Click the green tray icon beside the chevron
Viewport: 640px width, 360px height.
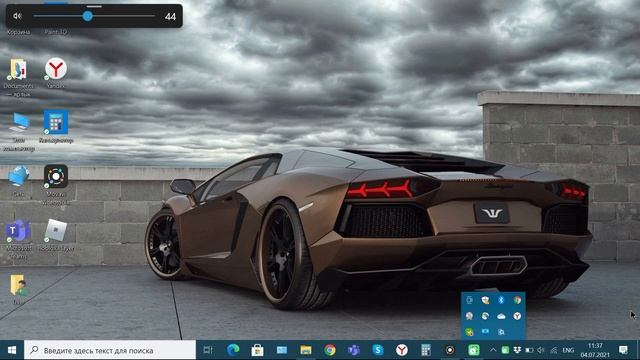point(505,350)
